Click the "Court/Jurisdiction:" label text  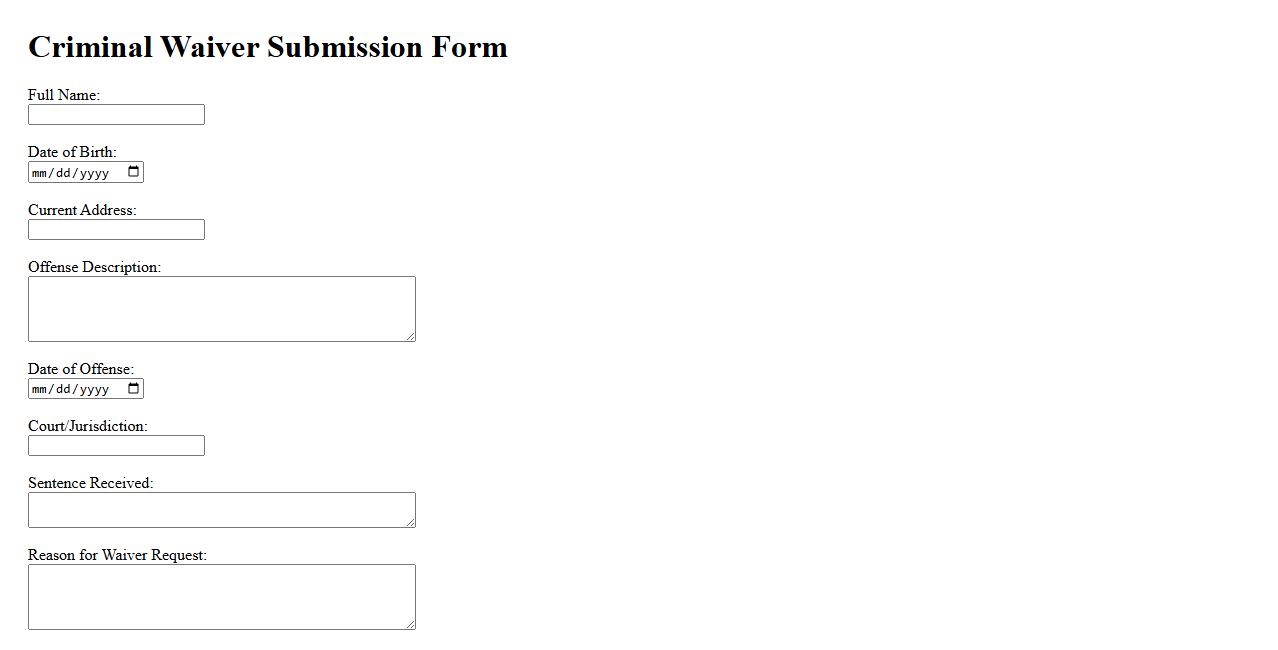pos(88,426)
